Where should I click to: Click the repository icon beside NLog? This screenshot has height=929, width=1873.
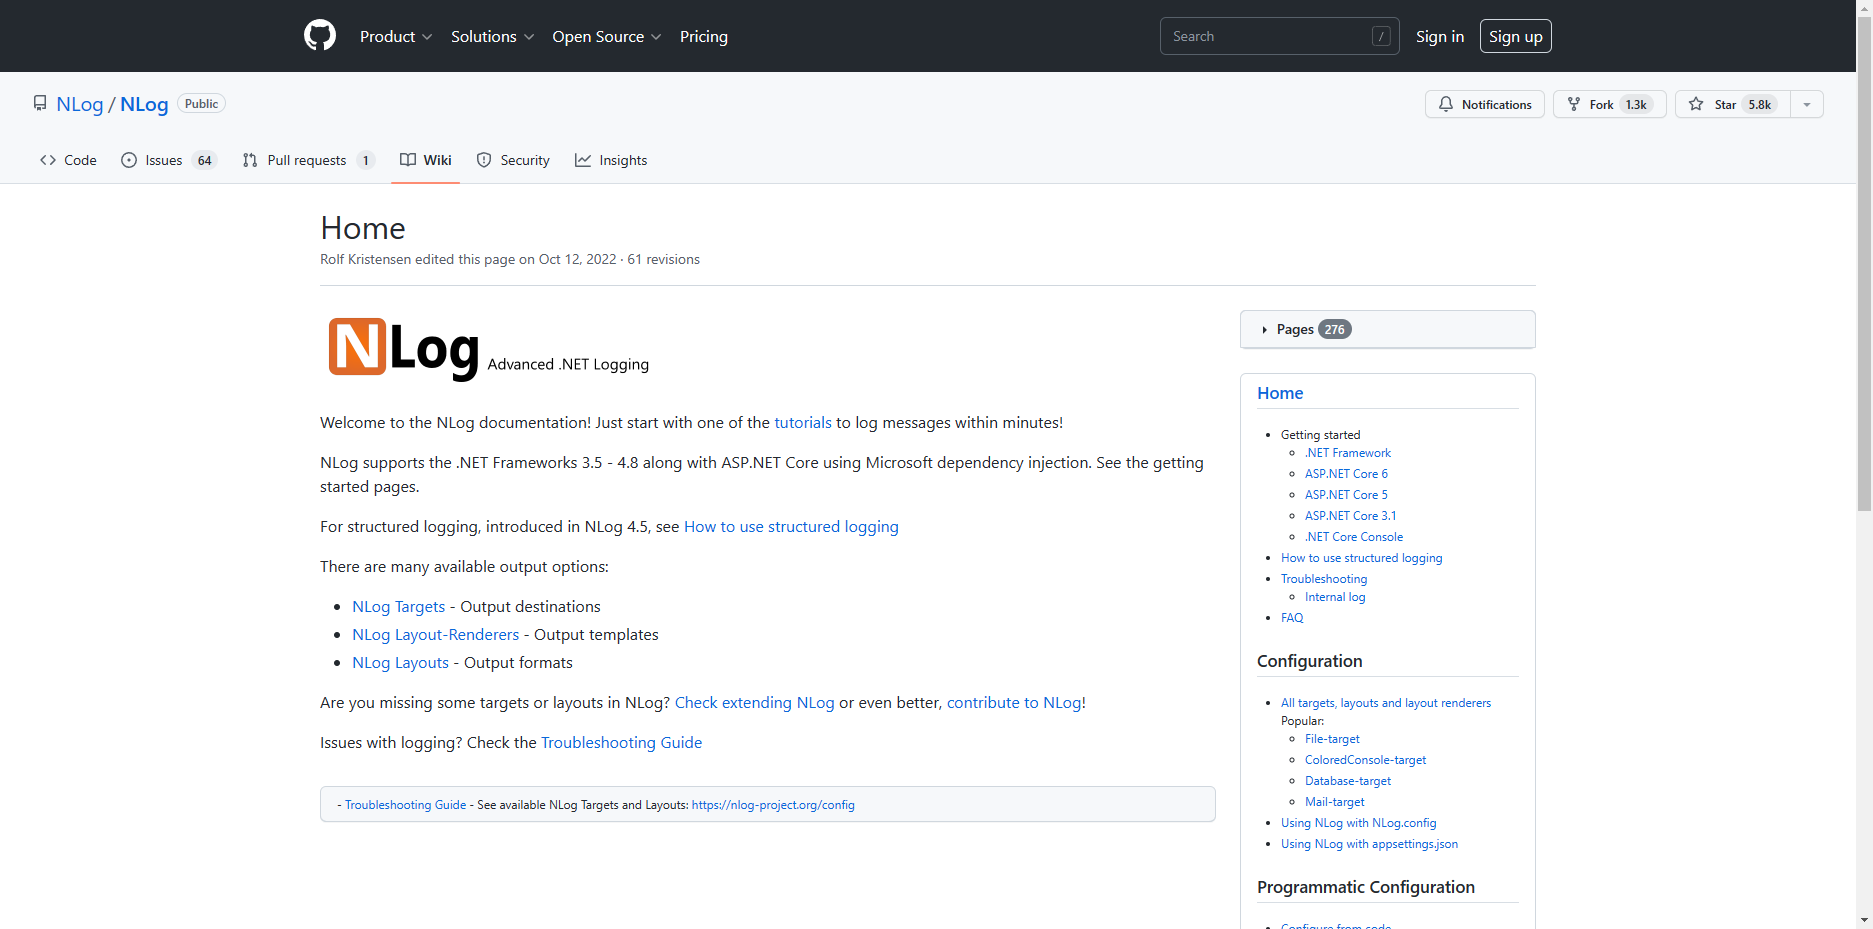(x=40, y=104)
